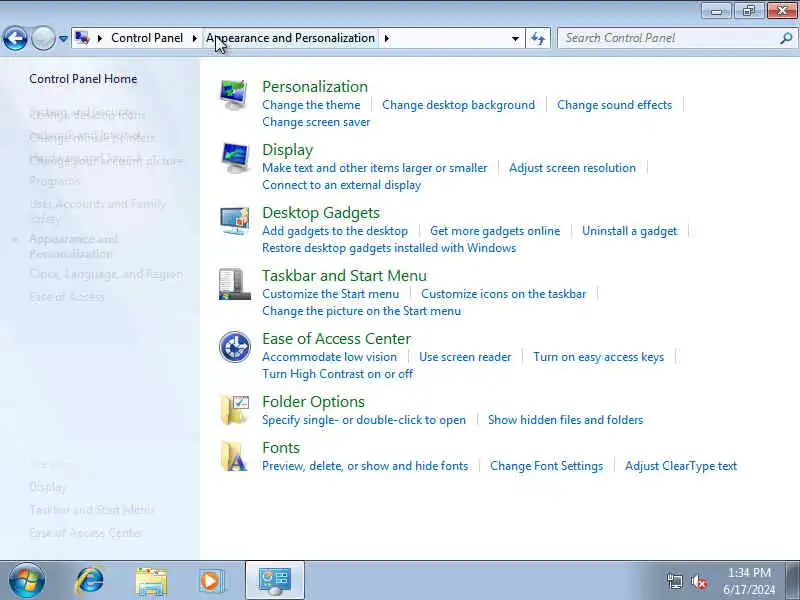Click Change screen saver
Screen dimensions: 800x600
tap(316, 122)
